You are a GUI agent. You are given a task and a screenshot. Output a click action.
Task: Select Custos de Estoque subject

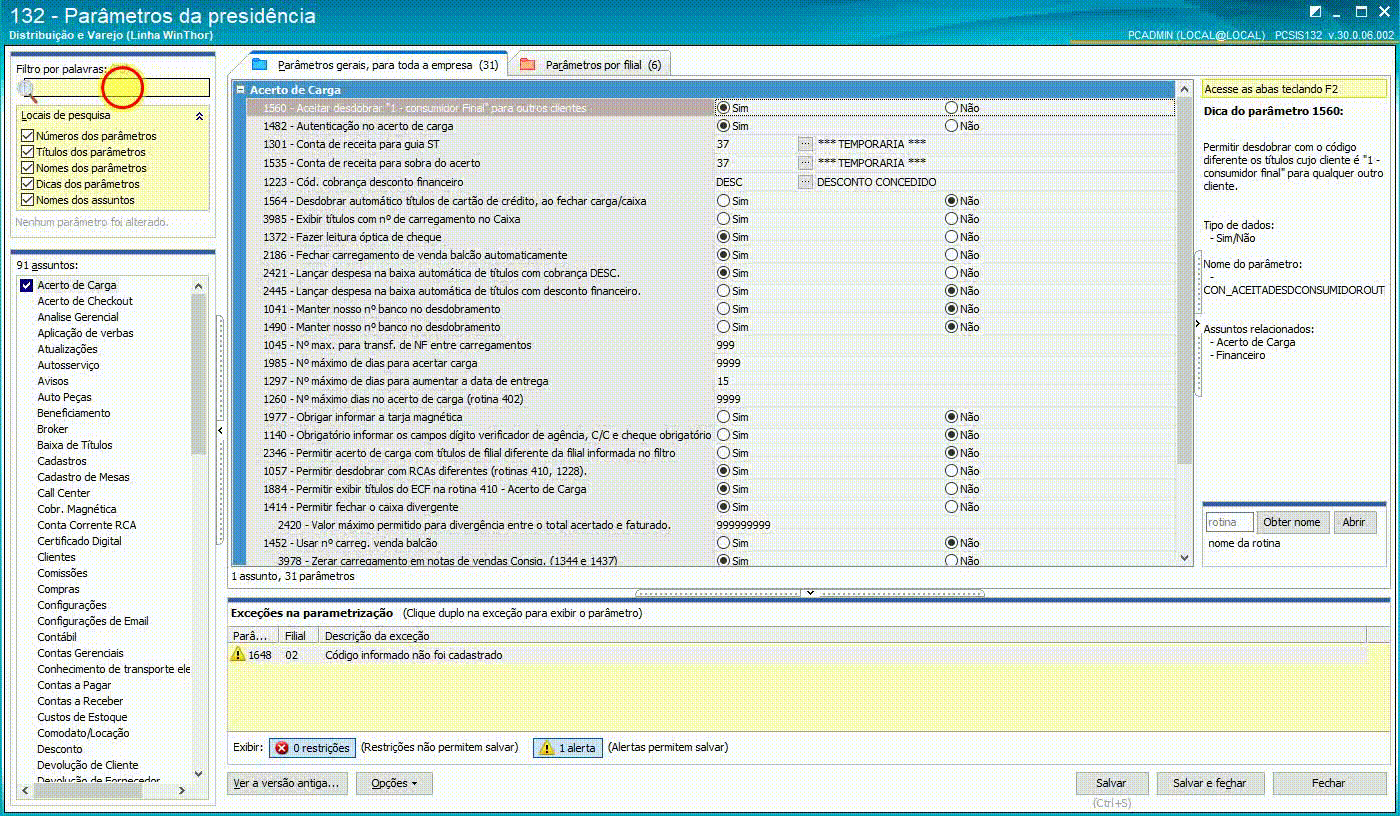click(x=82, y=717)
